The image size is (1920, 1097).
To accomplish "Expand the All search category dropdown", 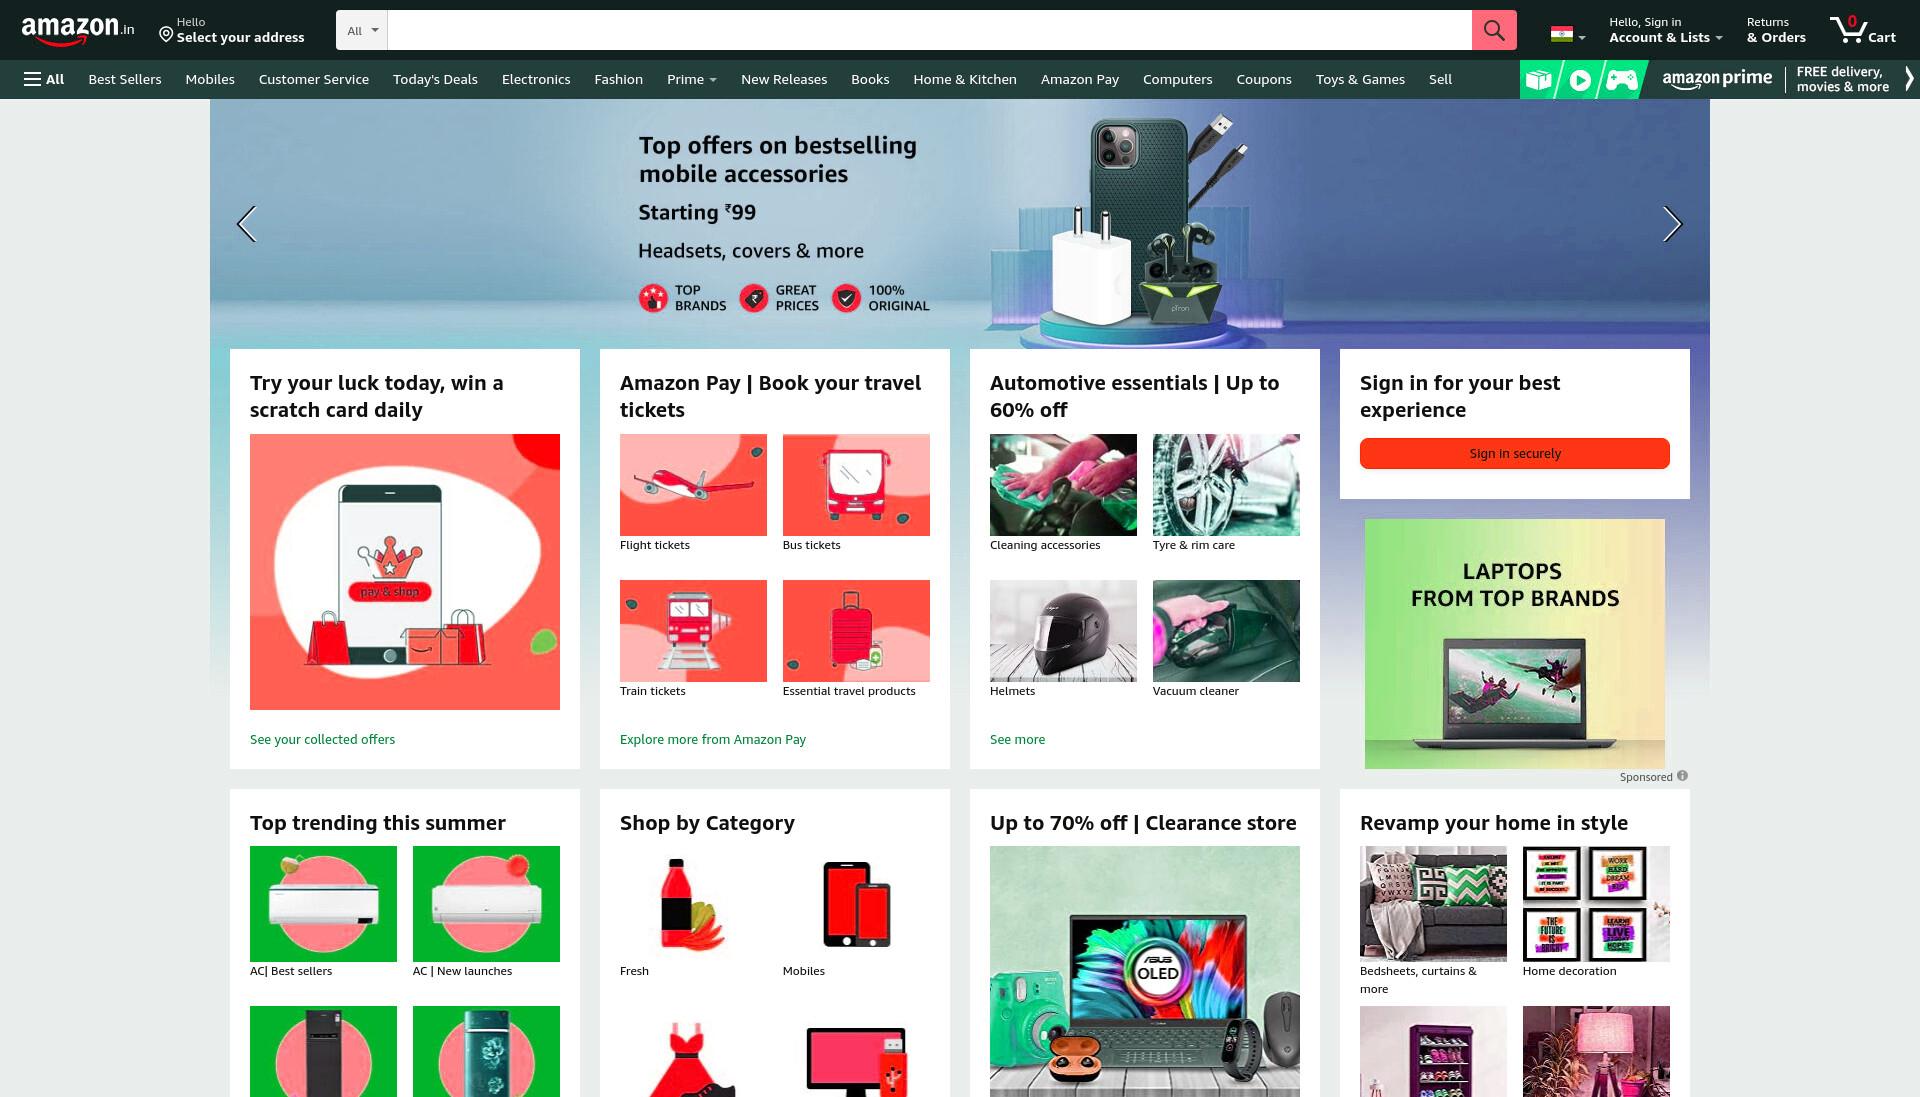I will [362, 30].
